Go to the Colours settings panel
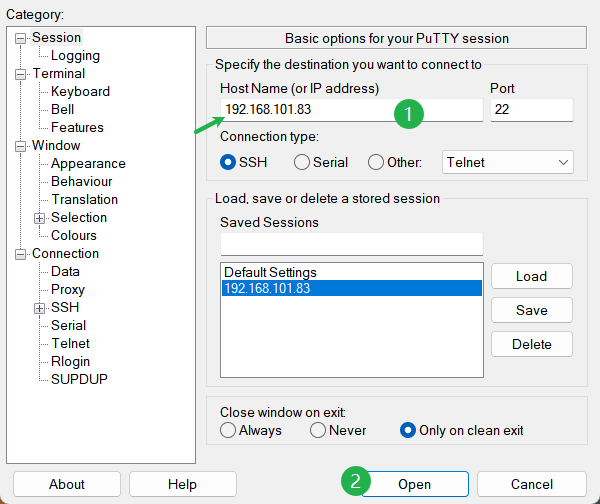 74,236
